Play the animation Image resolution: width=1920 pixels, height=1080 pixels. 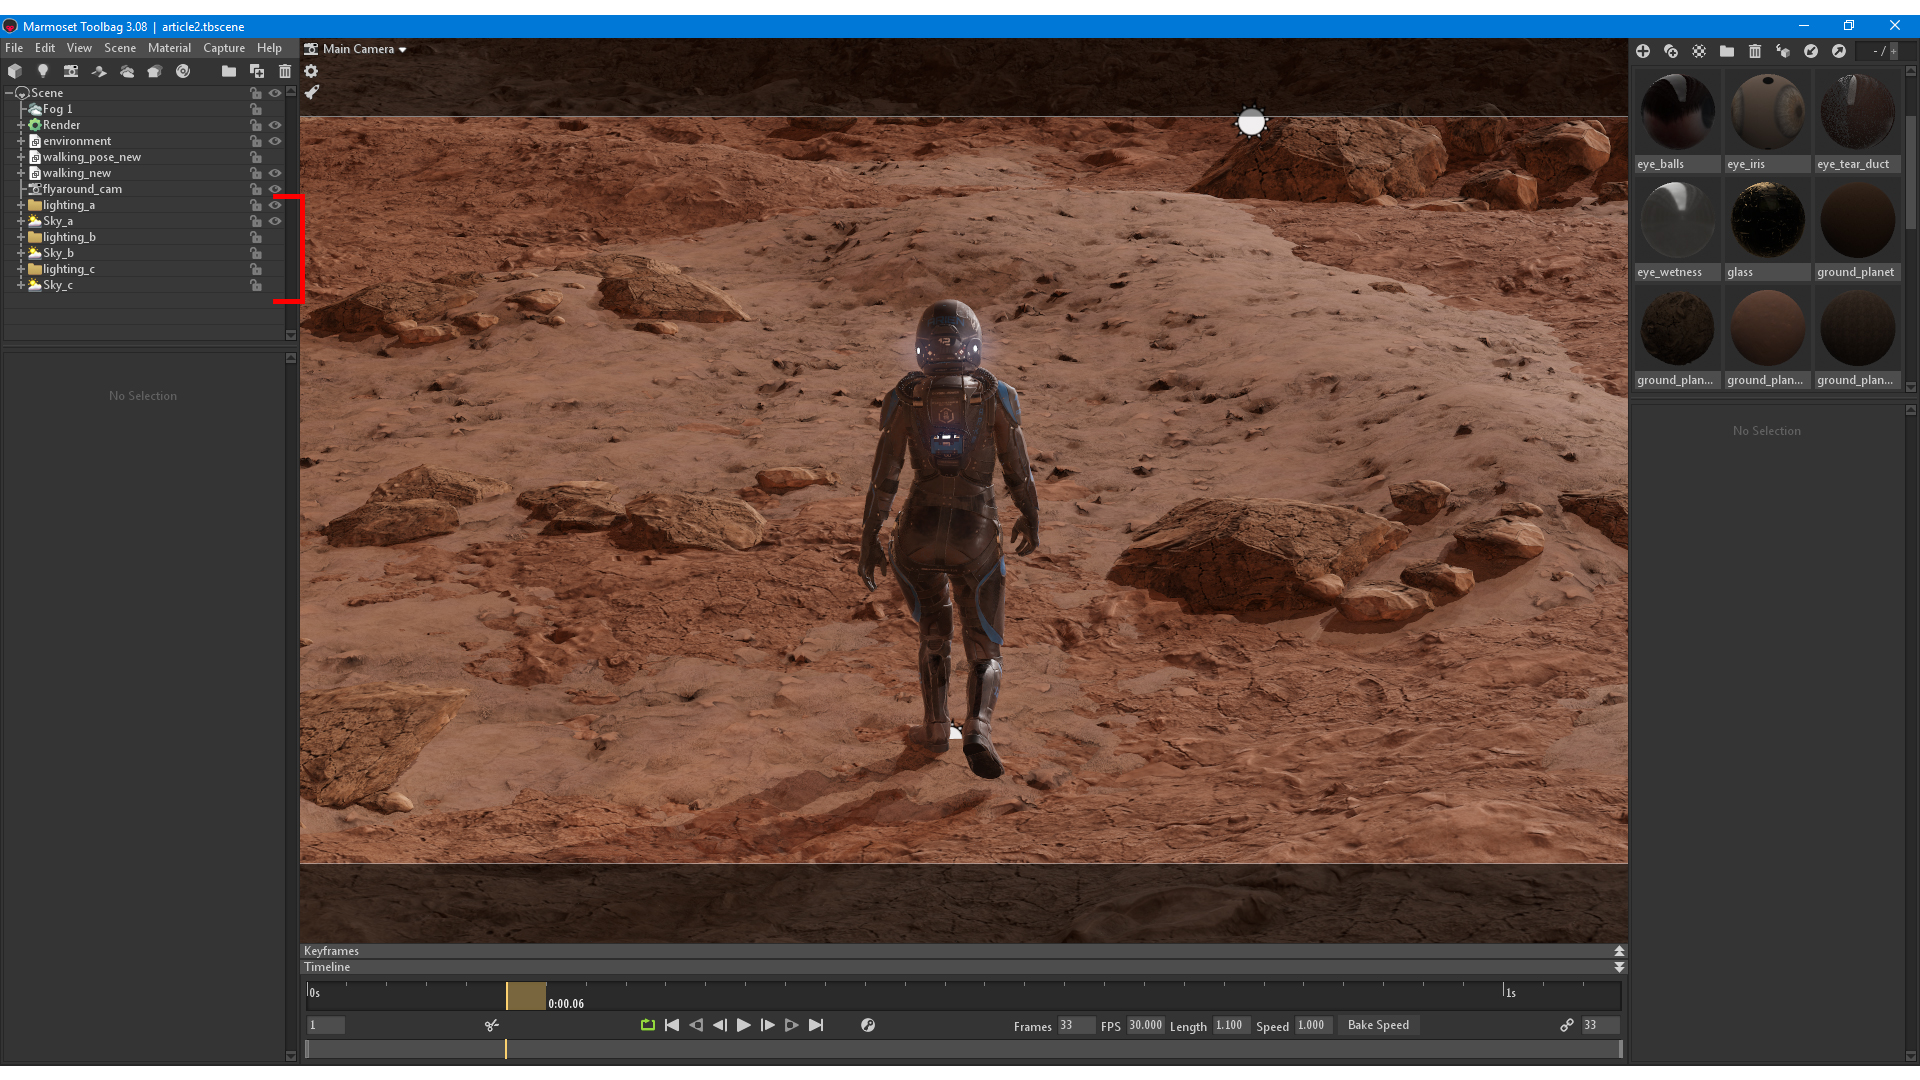tap(744, 1025)
